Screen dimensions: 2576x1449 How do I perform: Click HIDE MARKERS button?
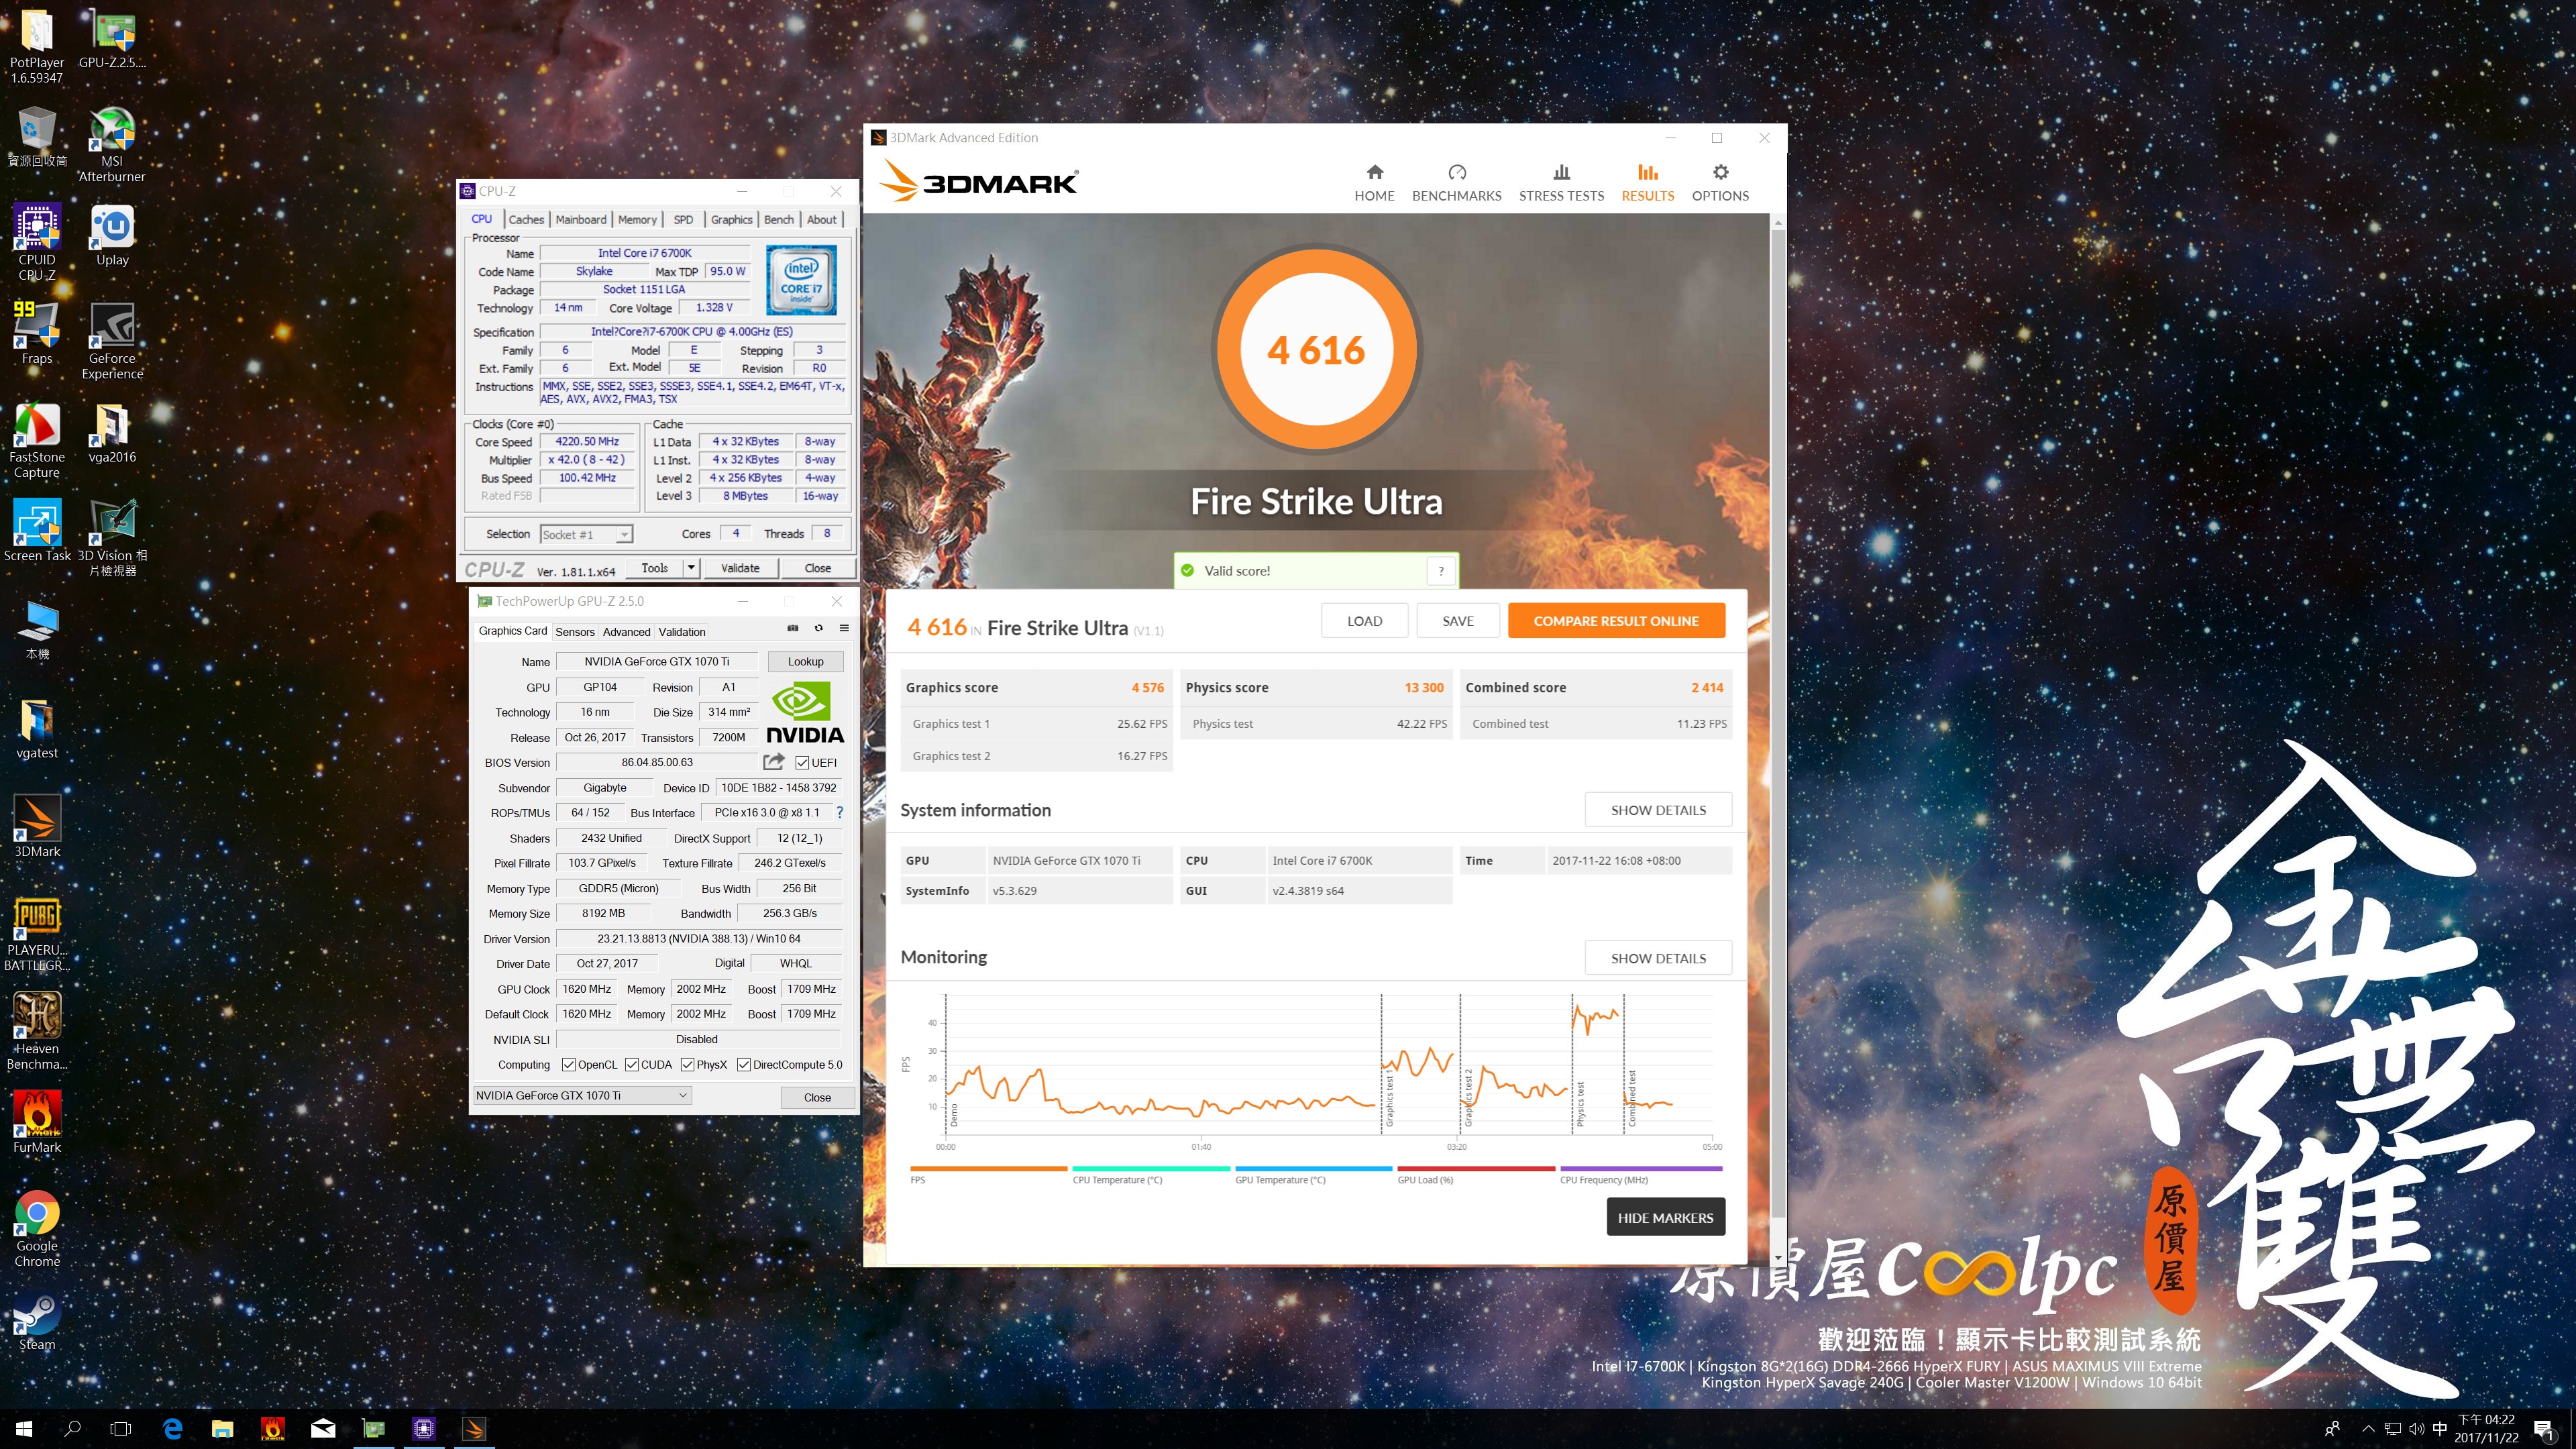1665,1217
